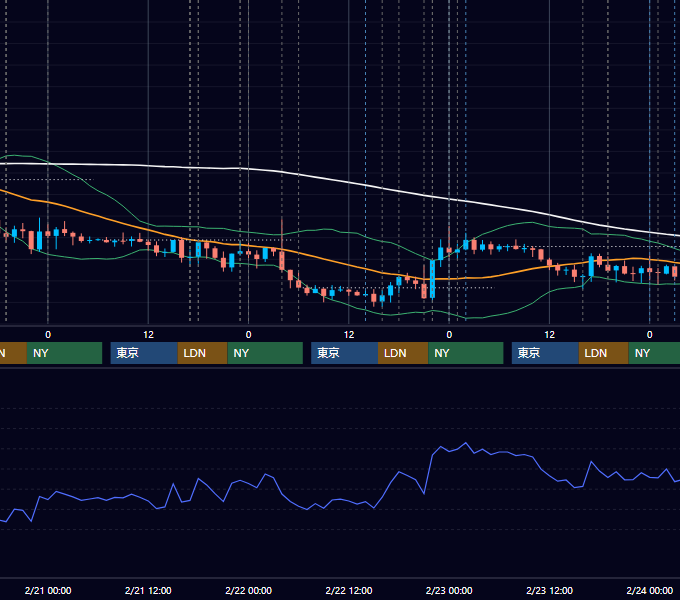Select the NY session block above 2/23 00:00
680x600 pixels.
[466, 353]
